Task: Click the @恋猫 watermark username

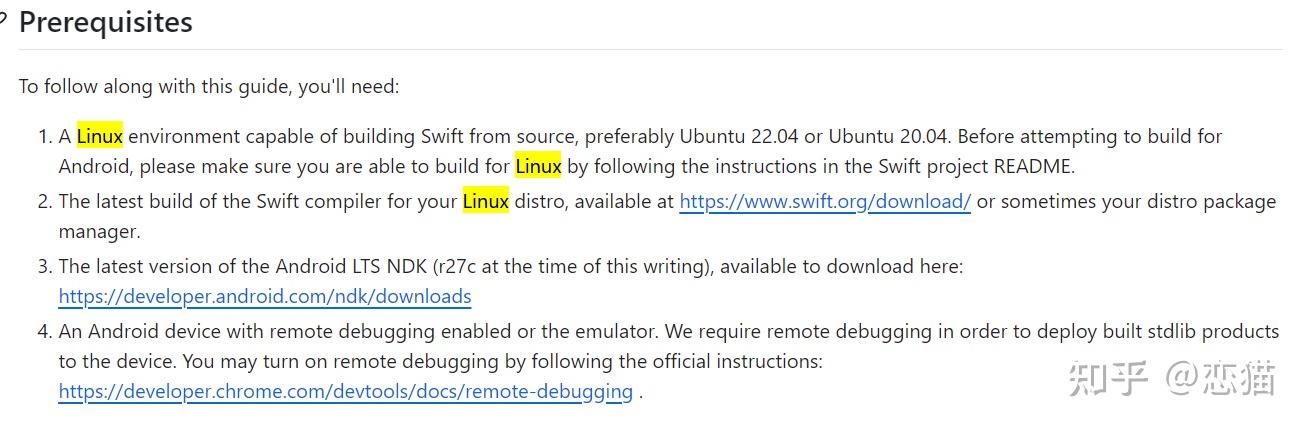Action: (x=1221, y=379)
